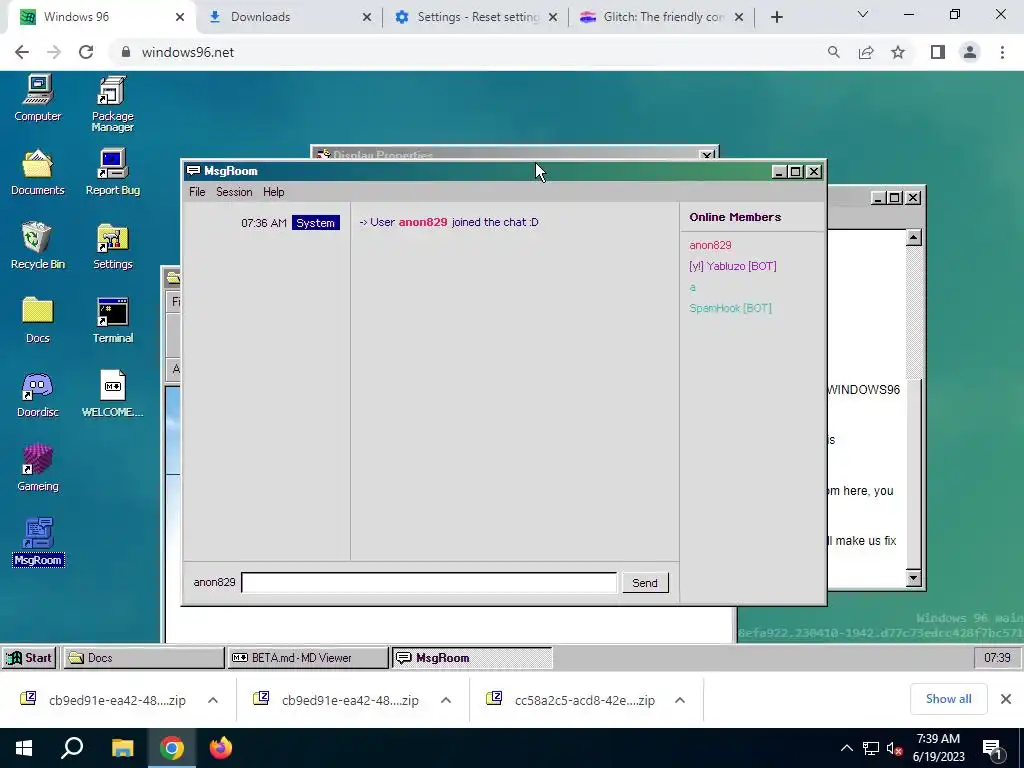Expand the tab search chevron
Image resolution: width=1024 pixels, height=768 pixels.
(x=863, y=14)
